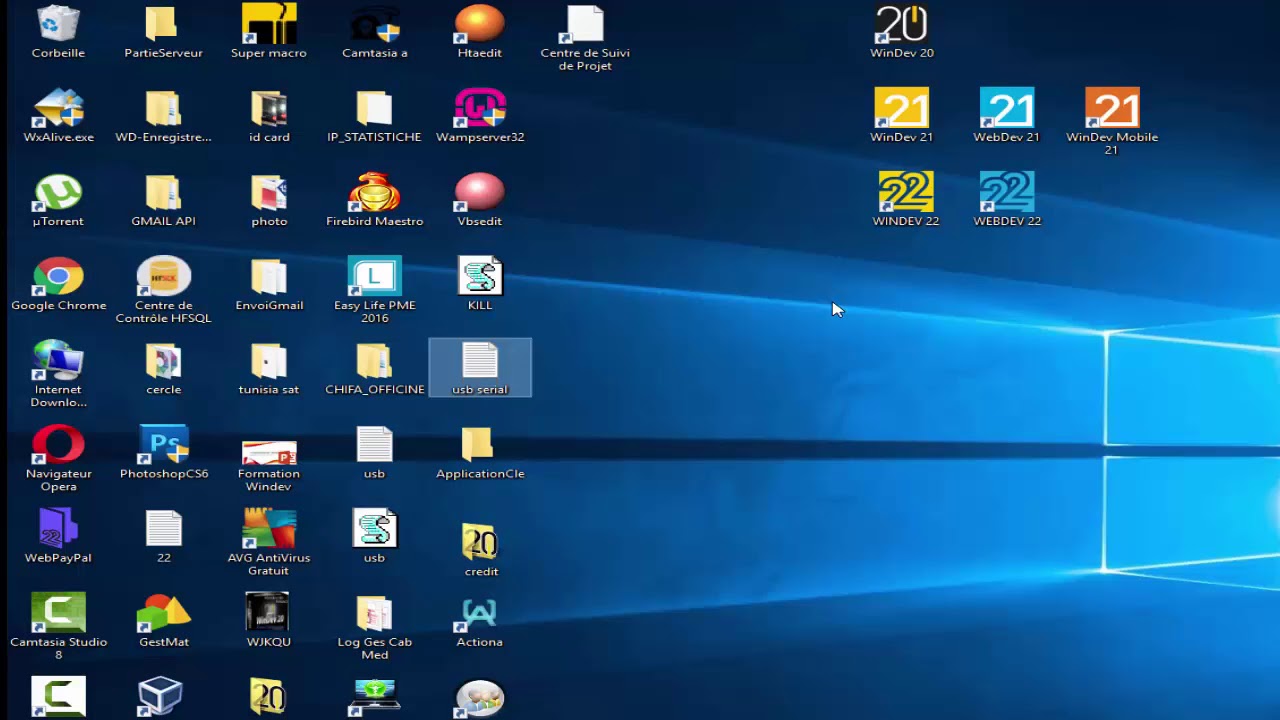Launch Wampserver32
This screenshot has width=1280, height=720.
tap(480, 116)
